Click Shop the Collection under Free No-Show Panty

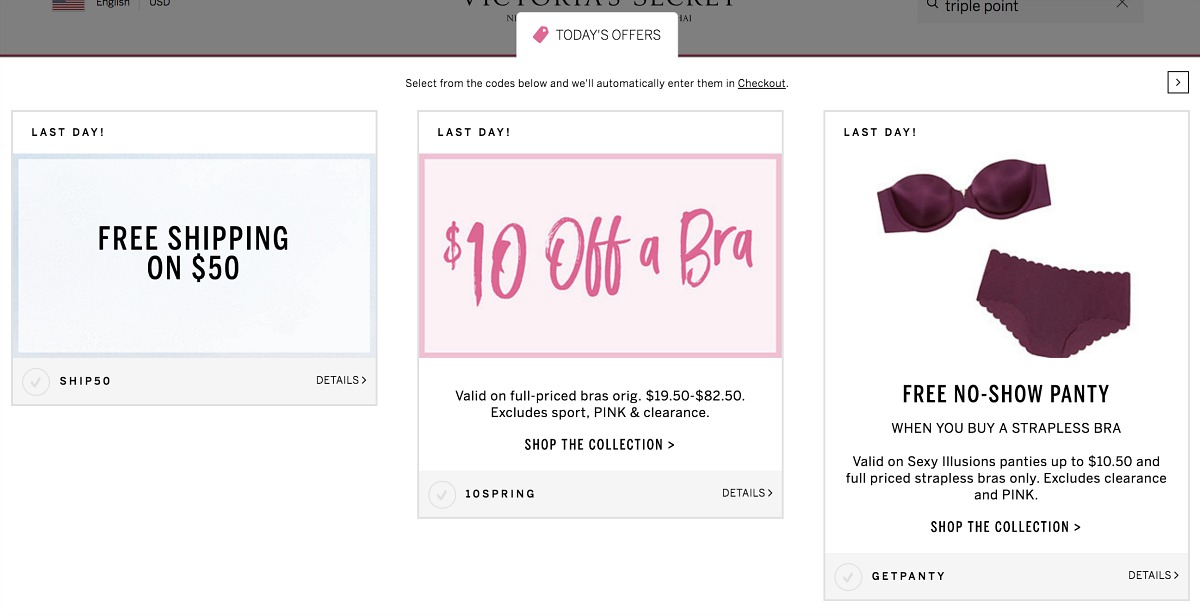pos(1005,526)
